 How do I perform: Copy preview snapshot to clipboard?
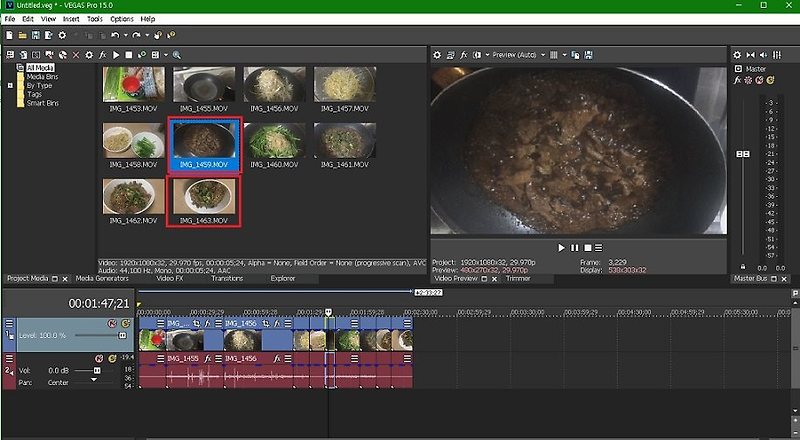(x=576, y=55)
